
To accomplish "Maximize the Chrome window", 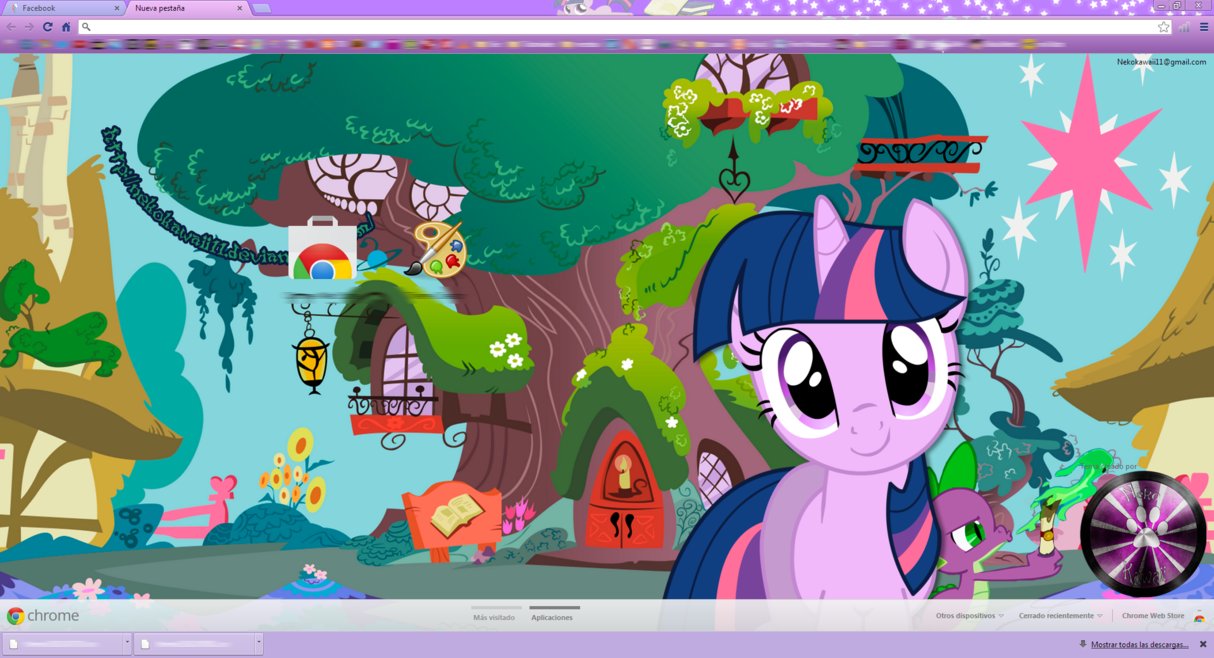I will tap(1177, 6).
